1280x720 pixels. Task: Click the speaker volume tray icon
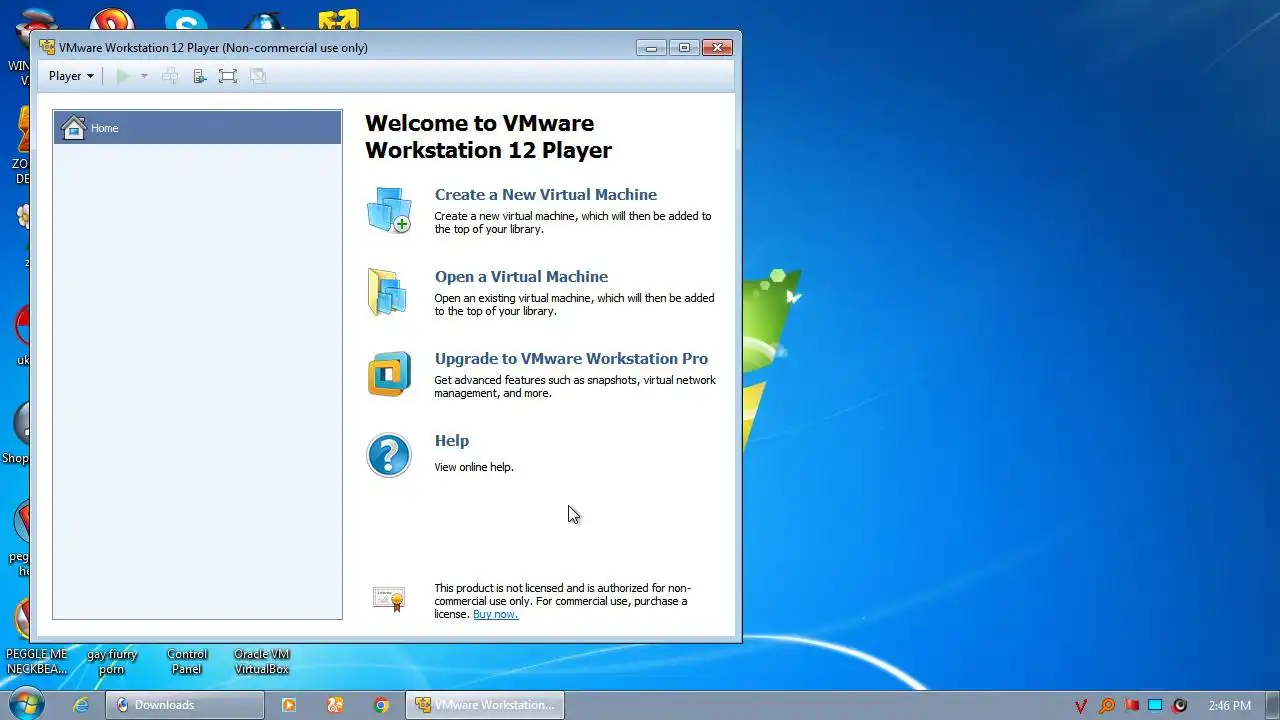point(1180,706)
